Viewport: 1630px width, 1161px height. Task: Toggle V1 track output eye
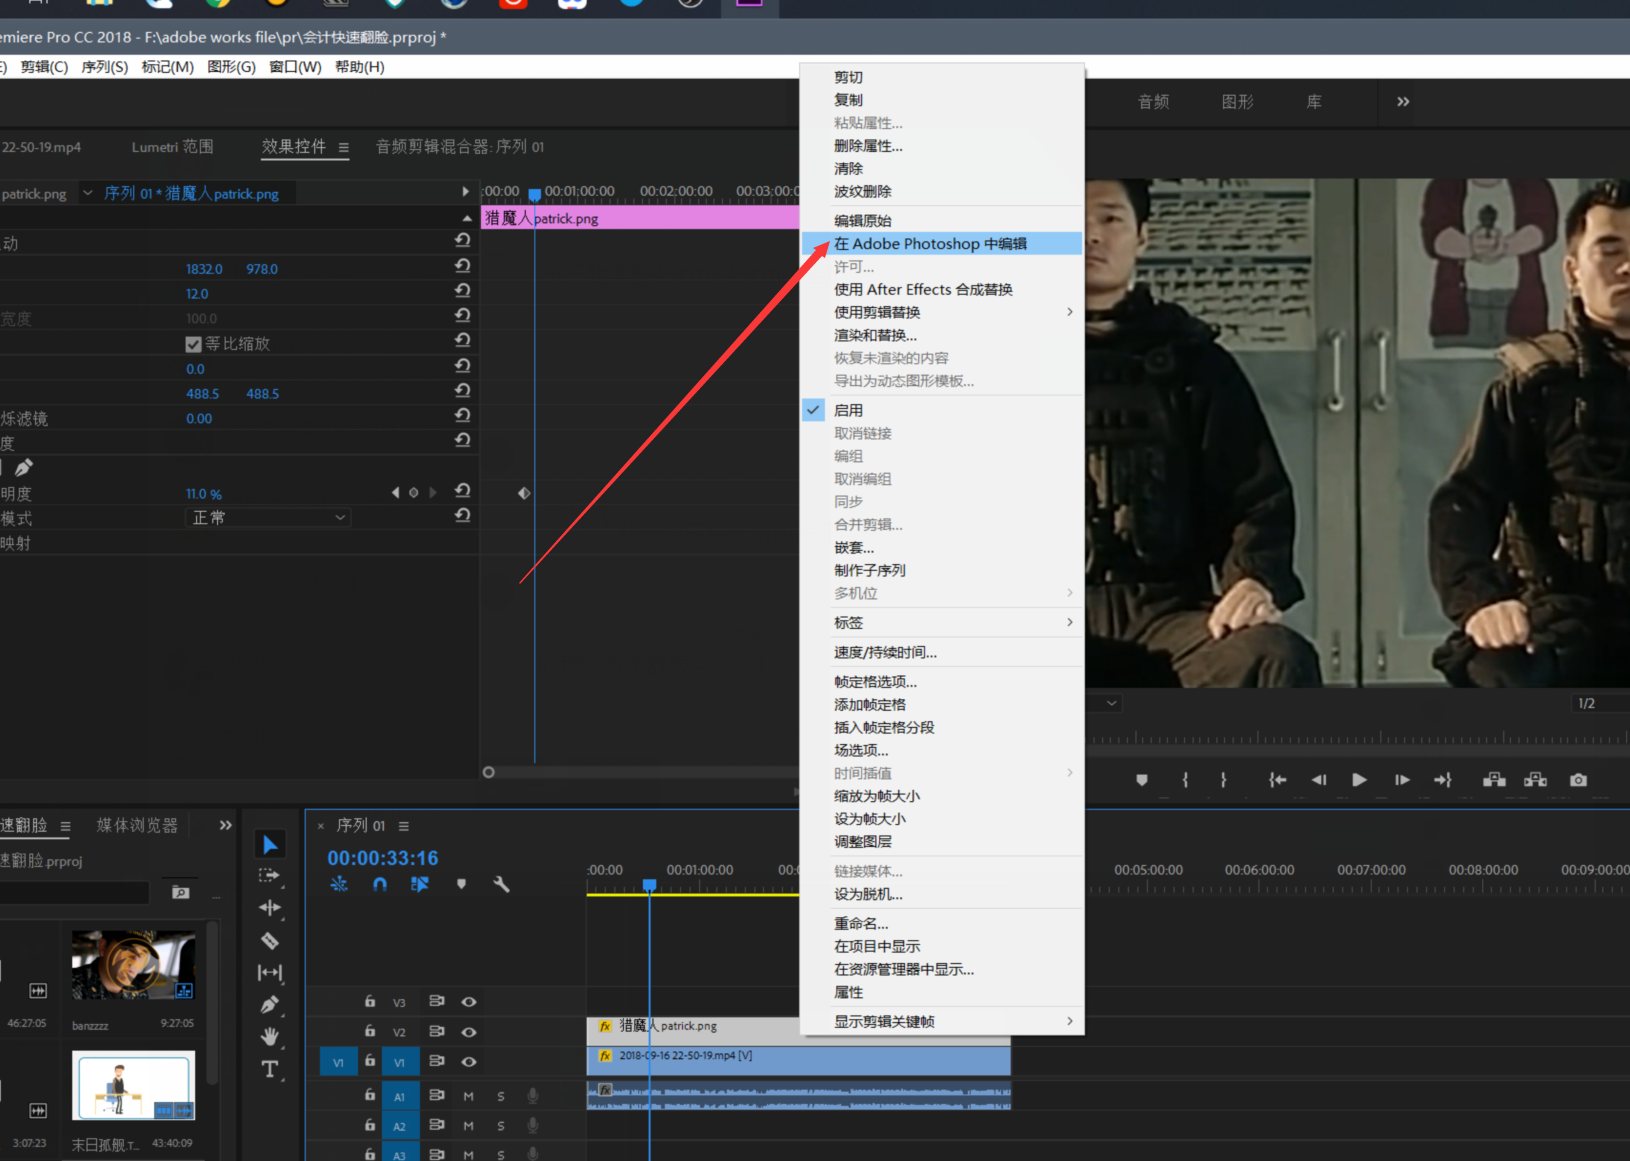(468, 1061)
